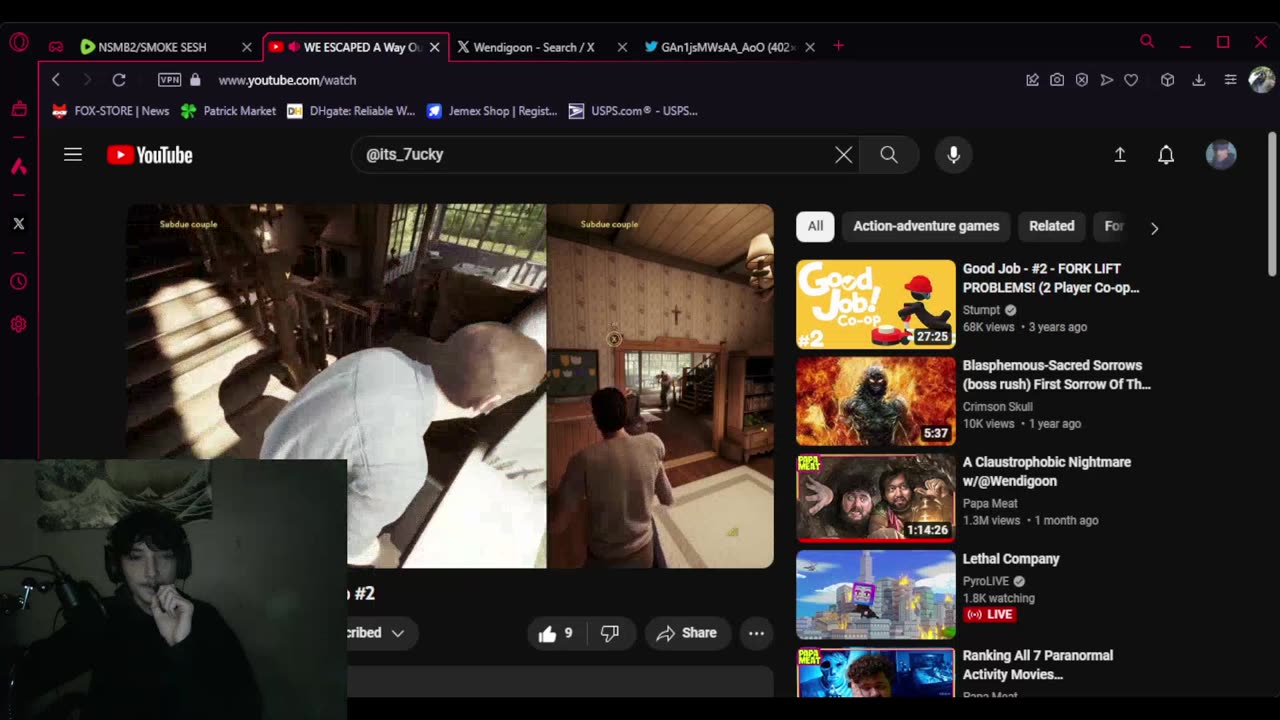Image resolution: width=1280 pixels, height=720 pixels.
Task: Search with voice microphone button
Action: (x=953, y=155)
